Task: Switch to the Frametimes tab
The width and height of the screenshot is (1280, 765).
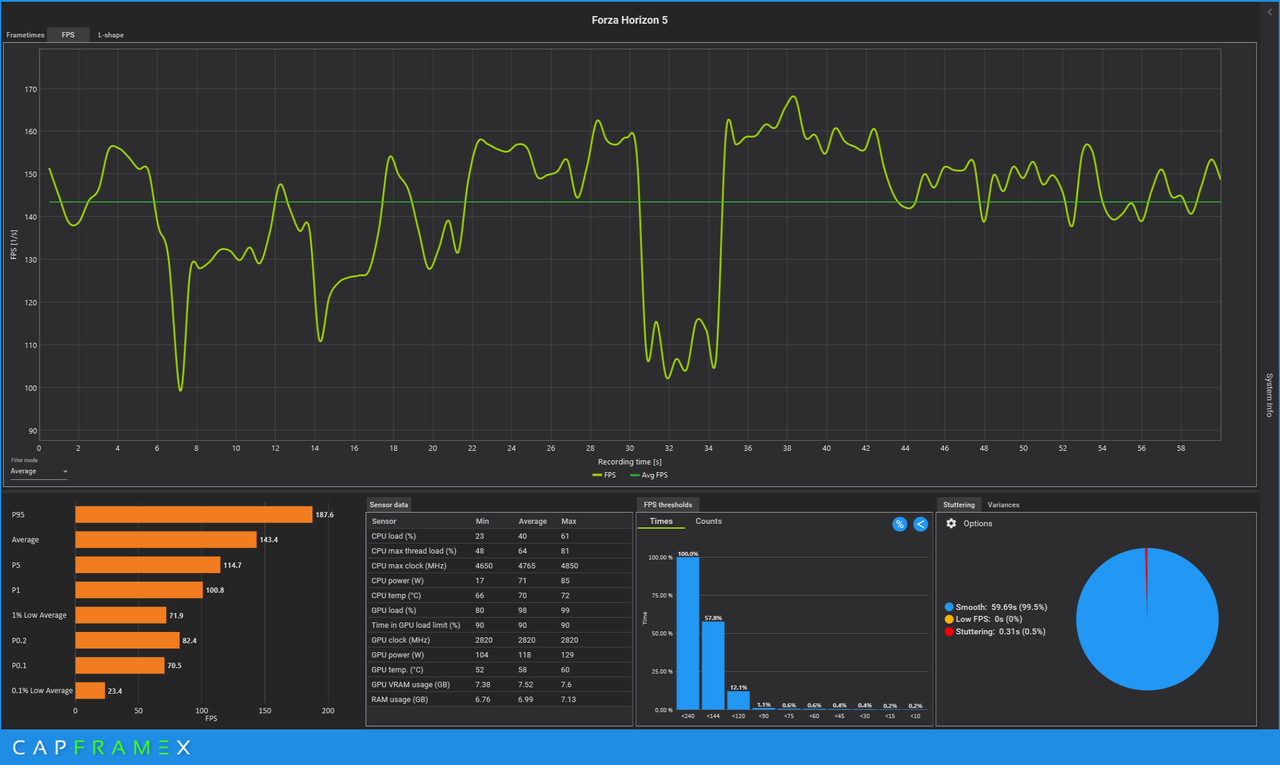Action: pyautogui.click(x=25, y=35)
